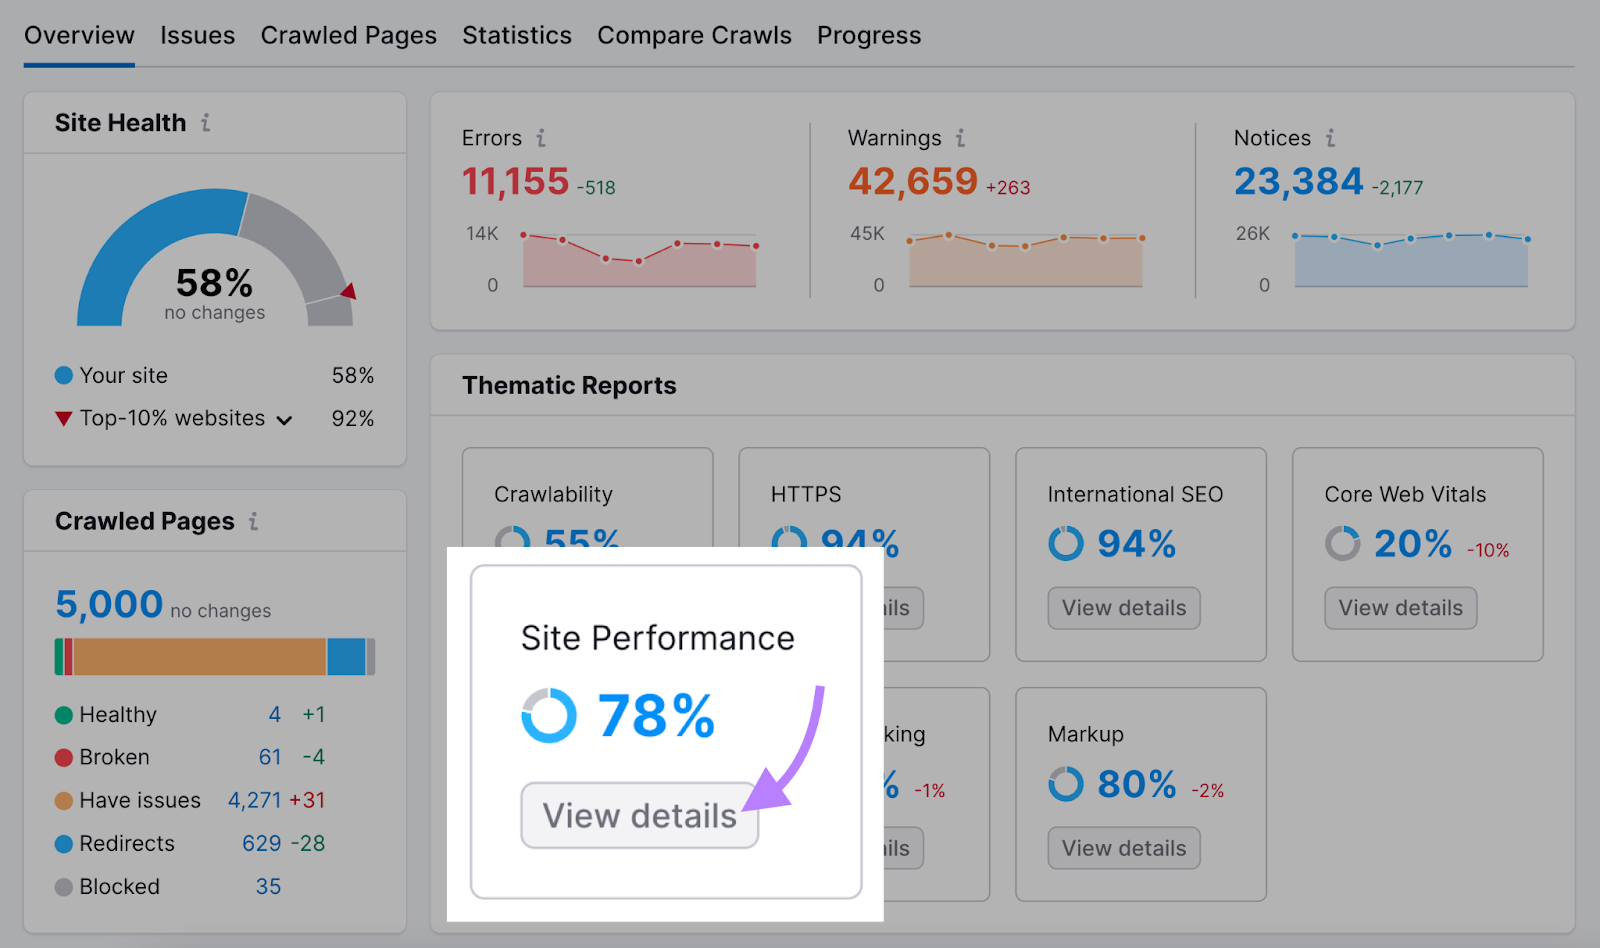Click the Notices info icon

pyautogui.click(x=1330, y=138)
